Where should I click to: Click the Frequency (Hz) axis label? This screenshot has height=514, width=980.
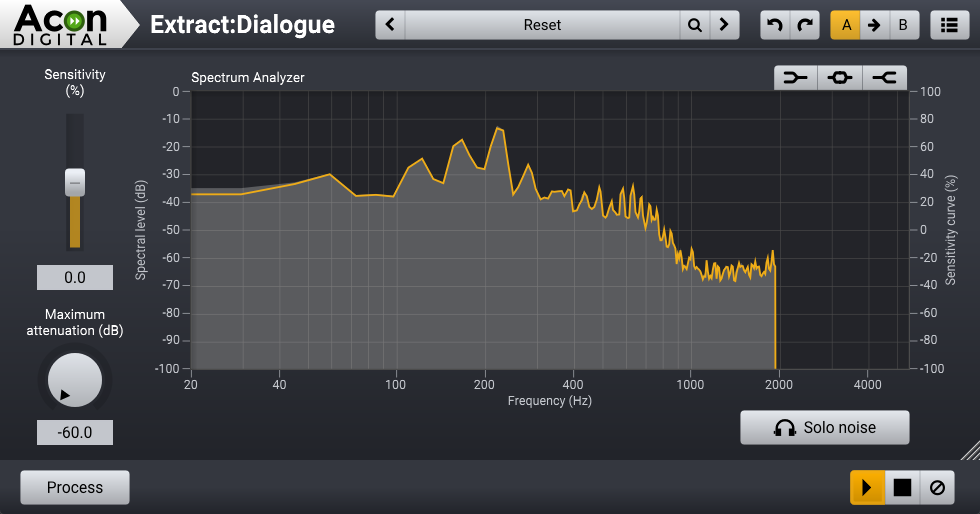(x=549, y=401)
